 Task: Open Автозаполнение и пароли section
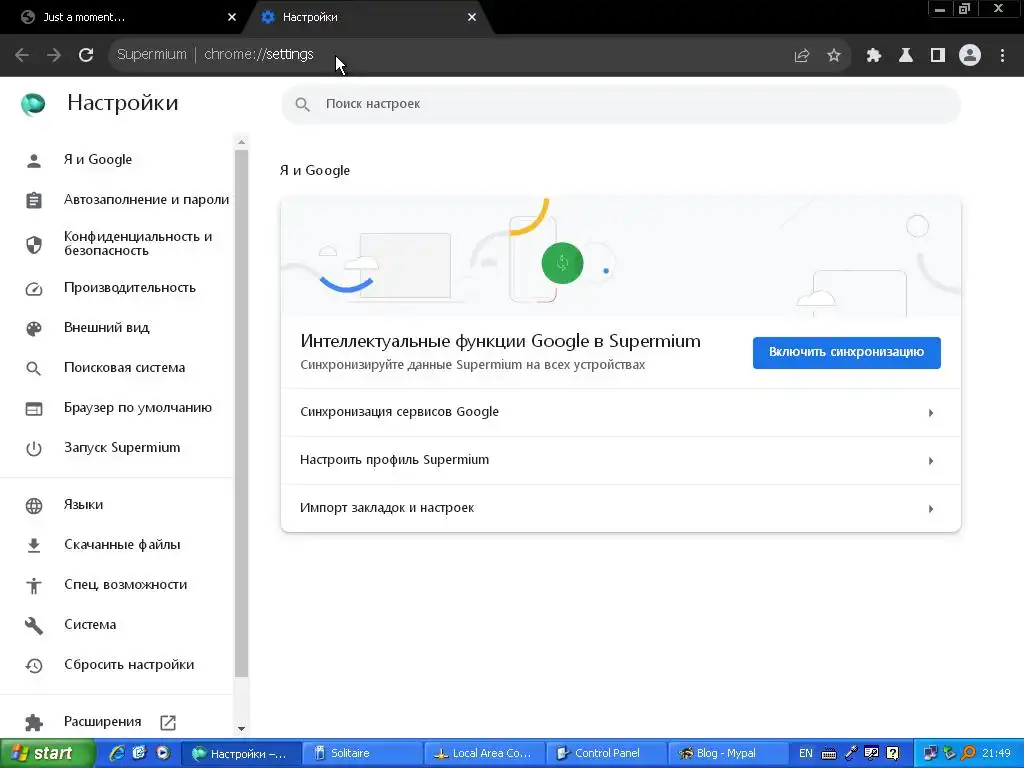[146, 200]
